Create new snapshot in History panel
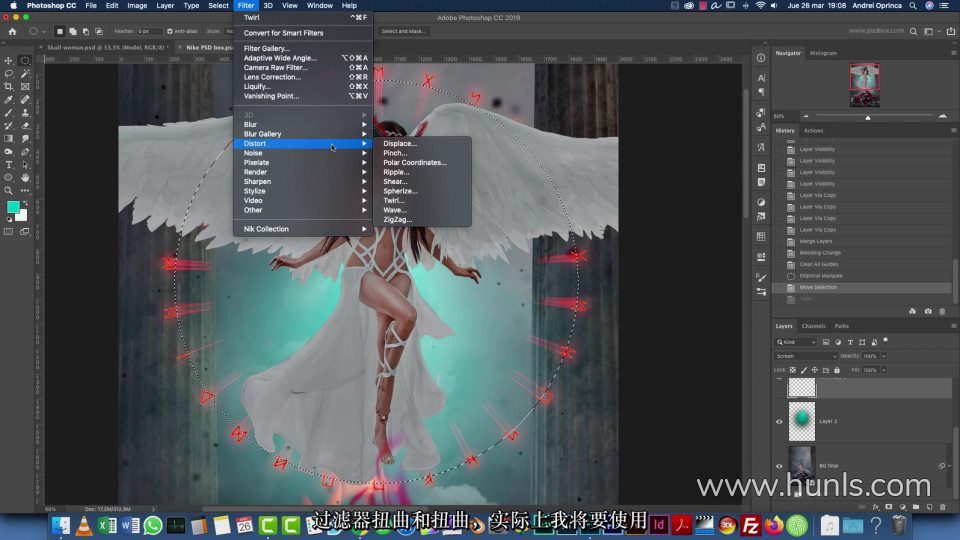This screenshot has height=540, width=960. (x=928, y=311)
